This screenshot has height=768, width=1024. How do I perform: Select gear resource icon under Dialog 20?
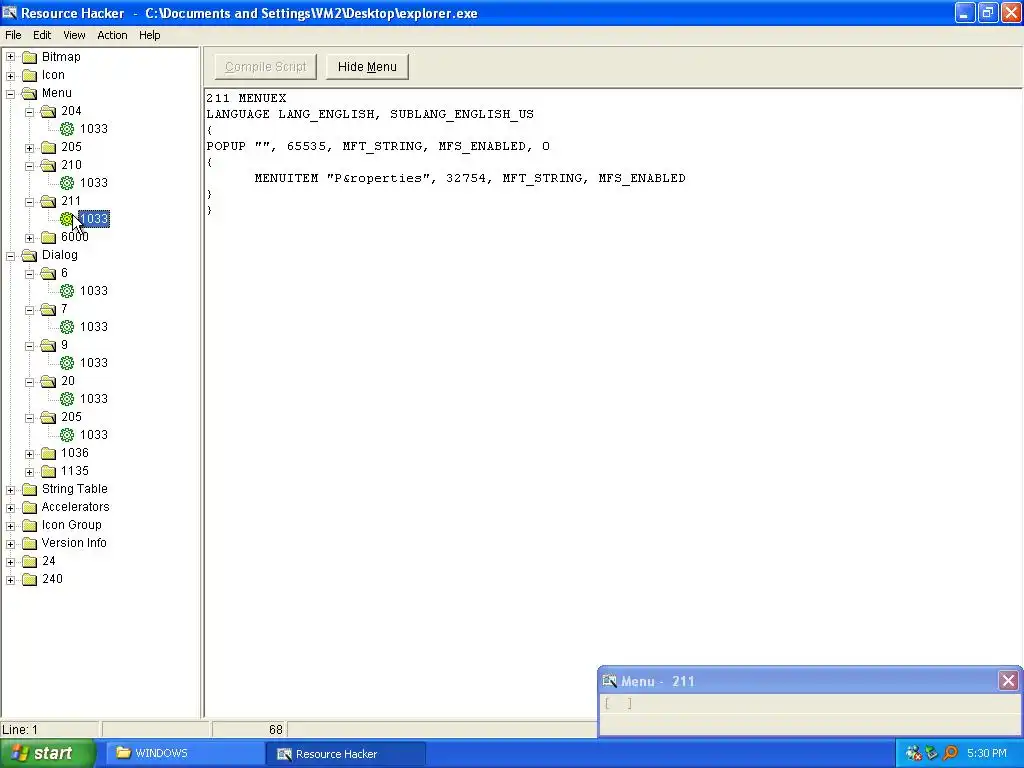coord(67,398)
